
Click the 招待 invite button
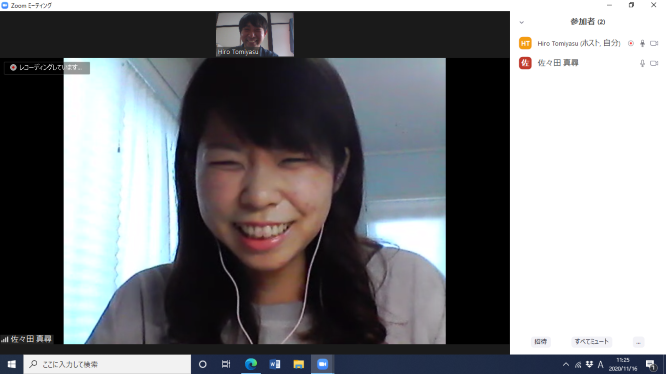click(541, 342)
